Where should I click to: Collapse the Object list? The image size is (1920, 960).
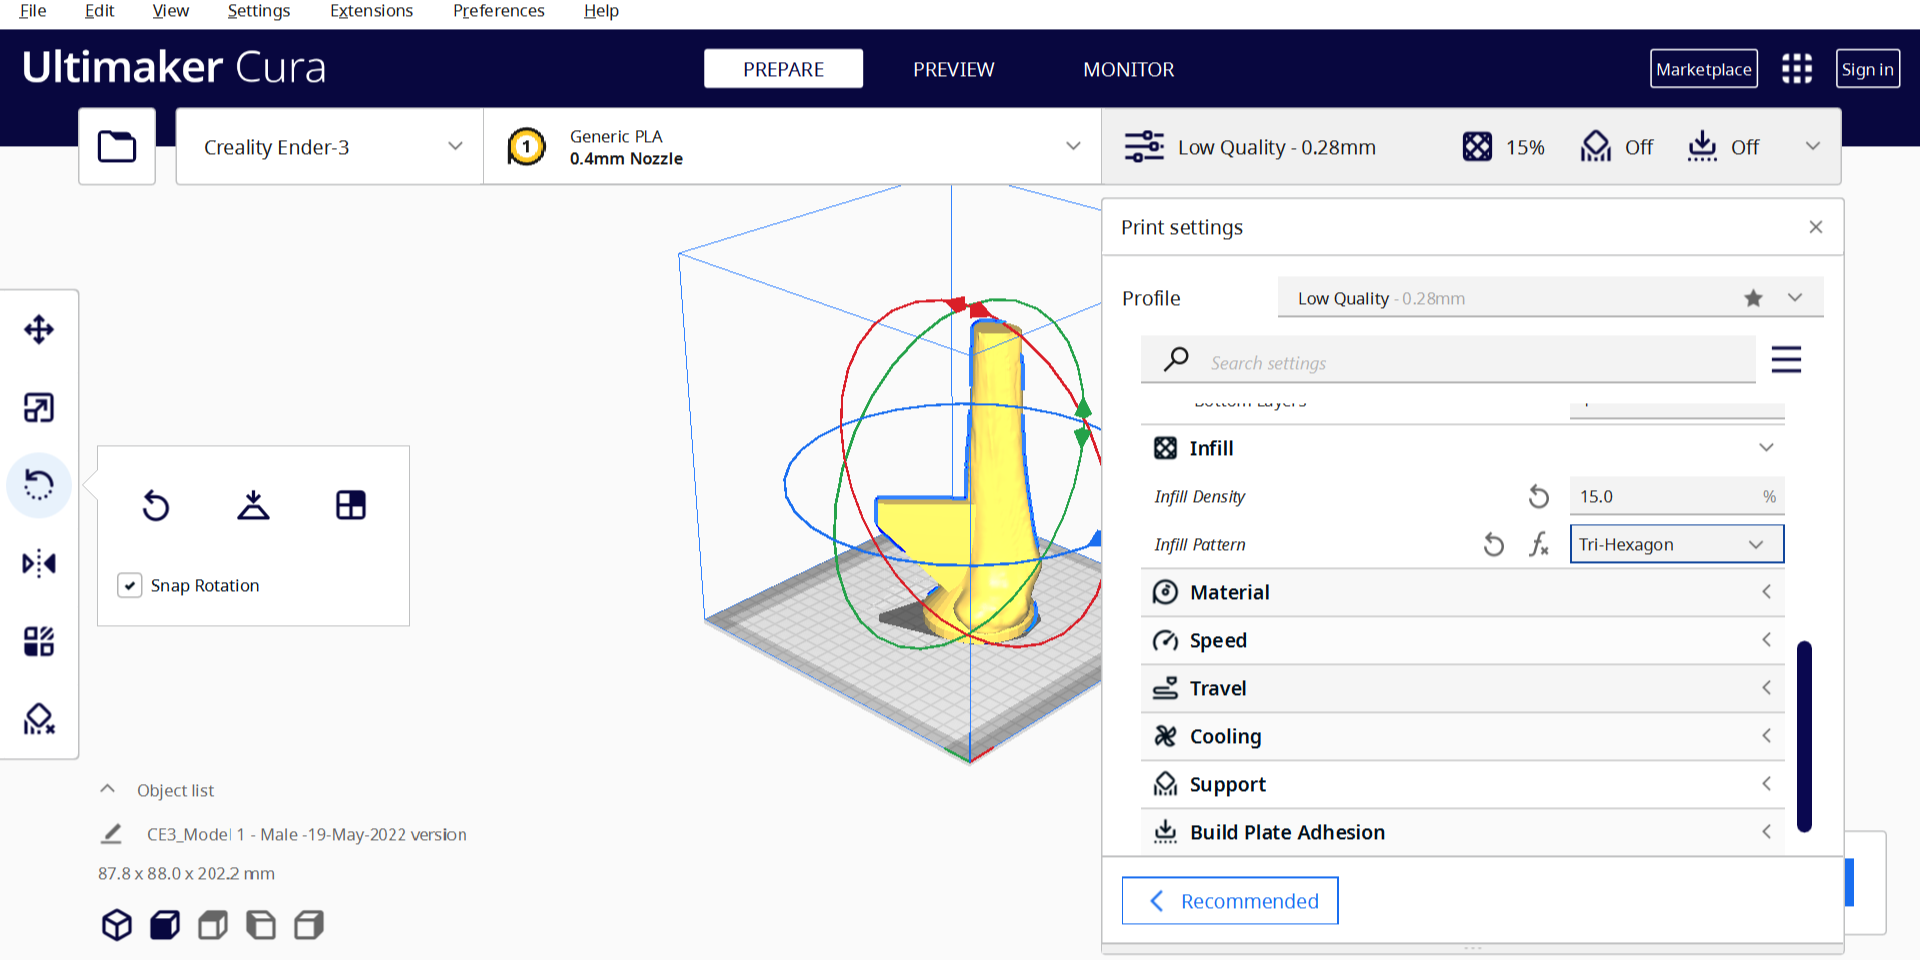tap(108, 790)
